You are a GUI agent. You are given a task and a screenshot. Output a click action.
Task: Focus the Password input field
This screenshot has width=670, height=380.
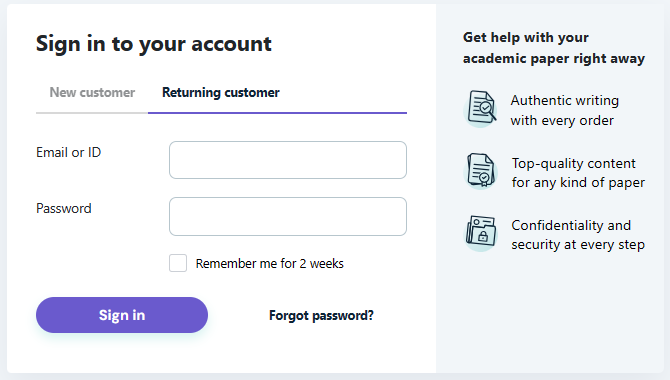point(288,216)
